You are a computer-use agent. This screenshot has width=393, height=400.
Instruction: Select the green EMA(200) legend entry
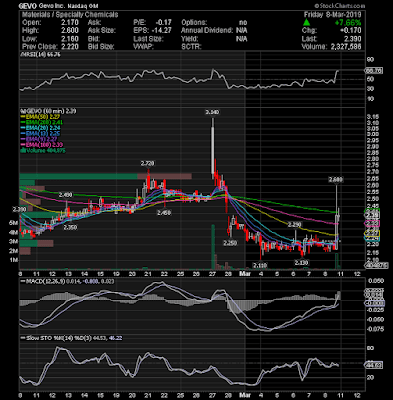point(42,122)
